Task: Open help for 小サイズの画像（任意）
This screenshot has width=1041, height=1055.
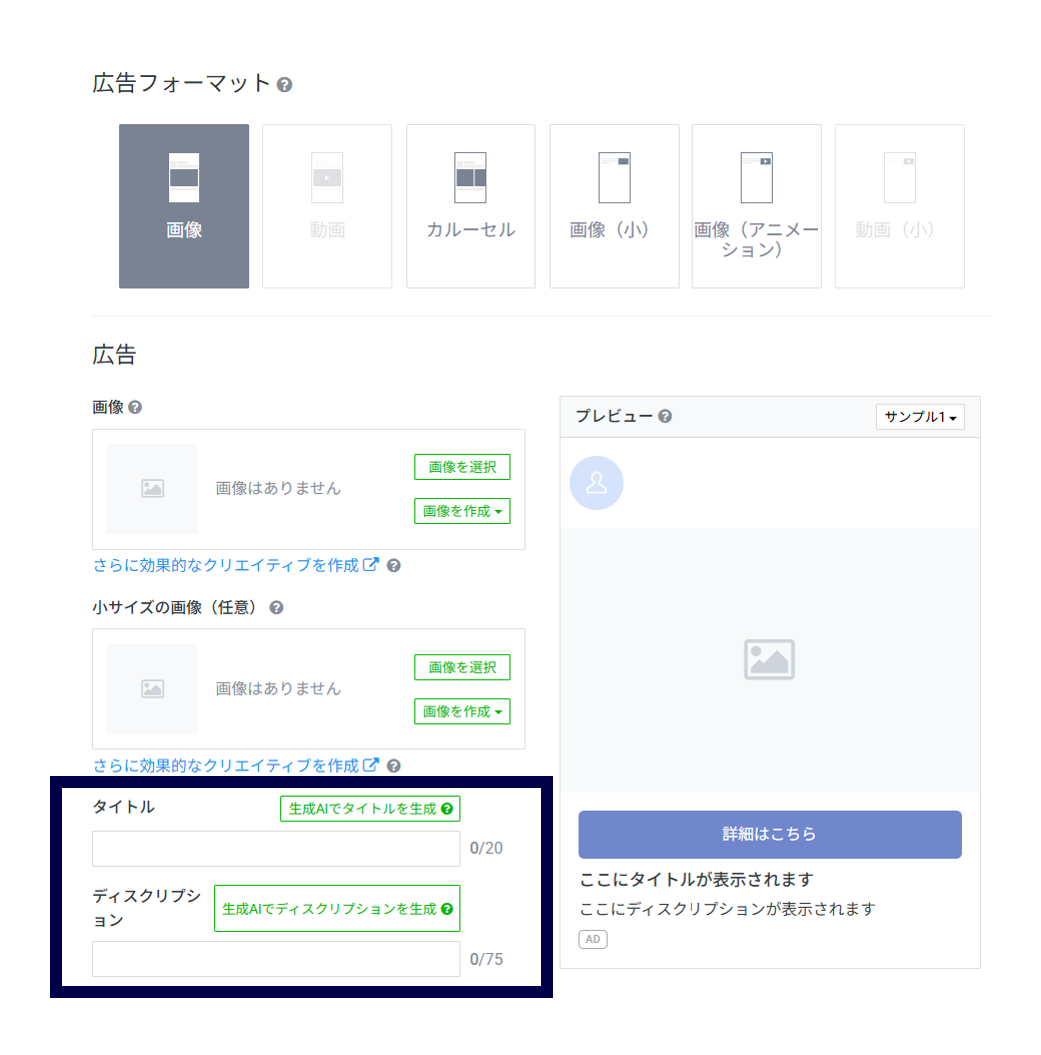Action: (x=276, y=608)
